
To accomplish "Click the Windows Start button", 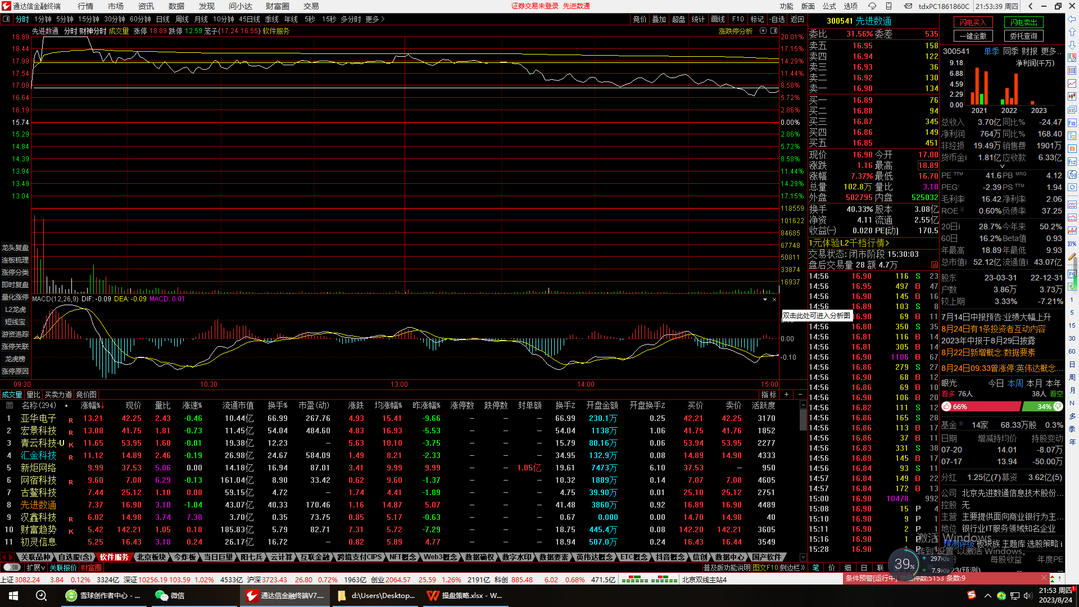I will pos(13,595).
